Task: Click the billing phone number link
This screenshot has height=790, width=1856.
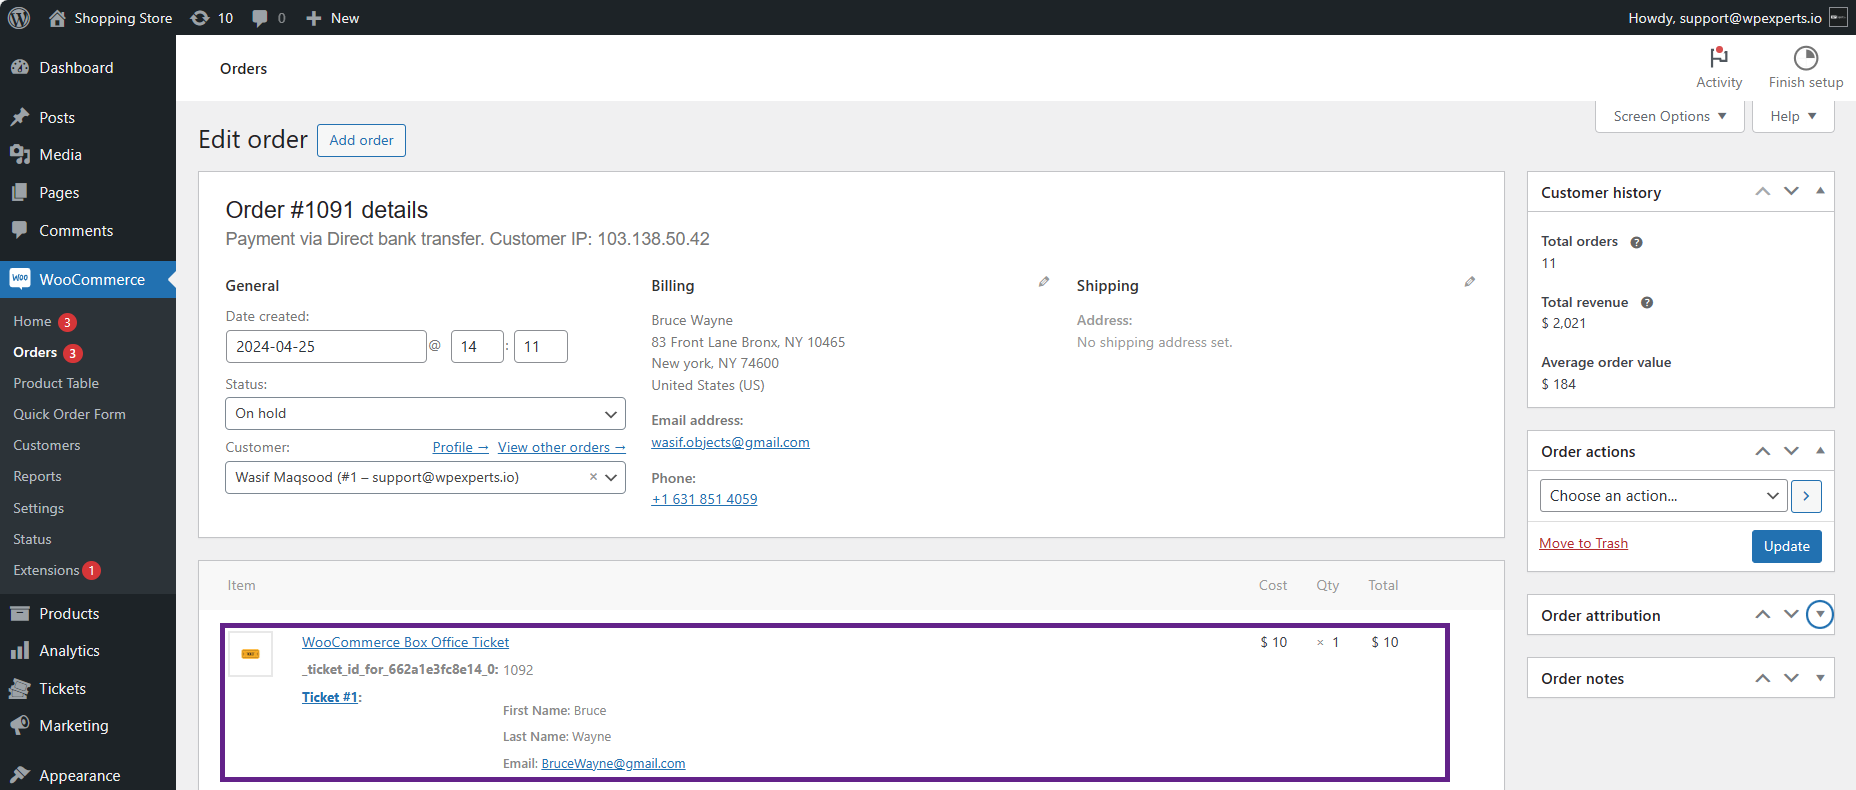Action: pyautogui.click(x=704, y=499)
